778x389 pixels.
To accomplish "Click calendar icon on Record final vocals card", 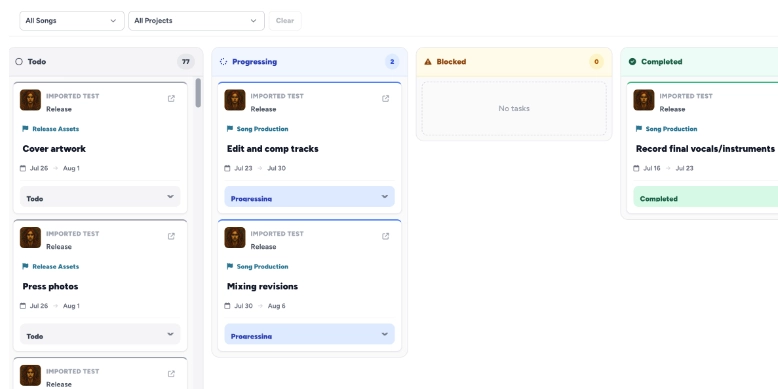I will point(636,168).
